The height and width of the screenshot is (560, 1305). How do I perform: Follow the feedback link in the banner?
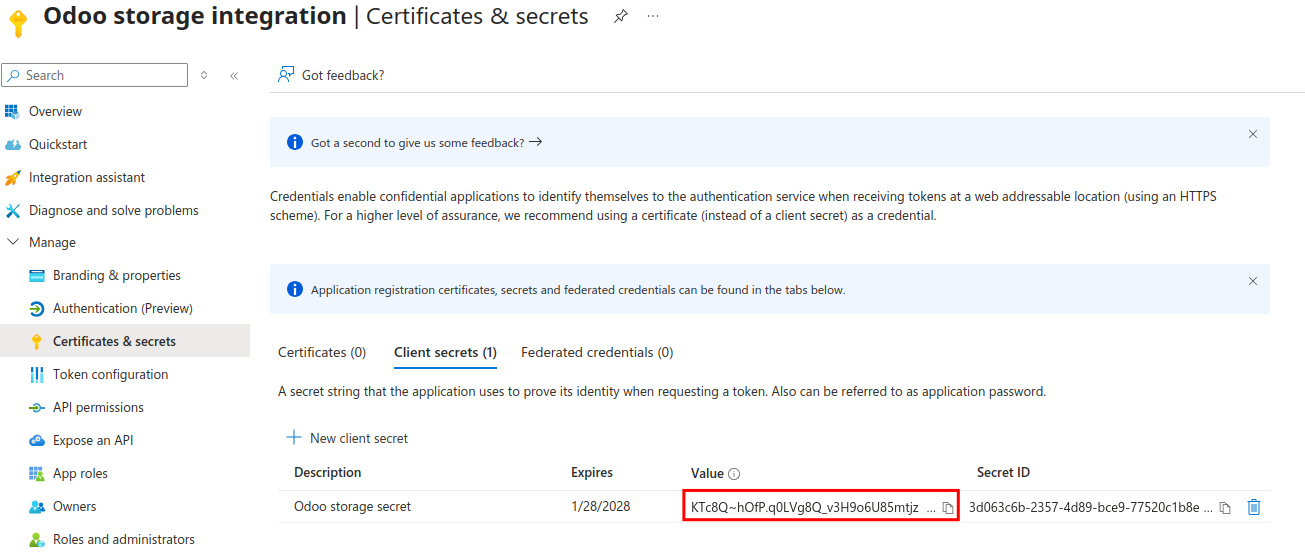point(426,142)
